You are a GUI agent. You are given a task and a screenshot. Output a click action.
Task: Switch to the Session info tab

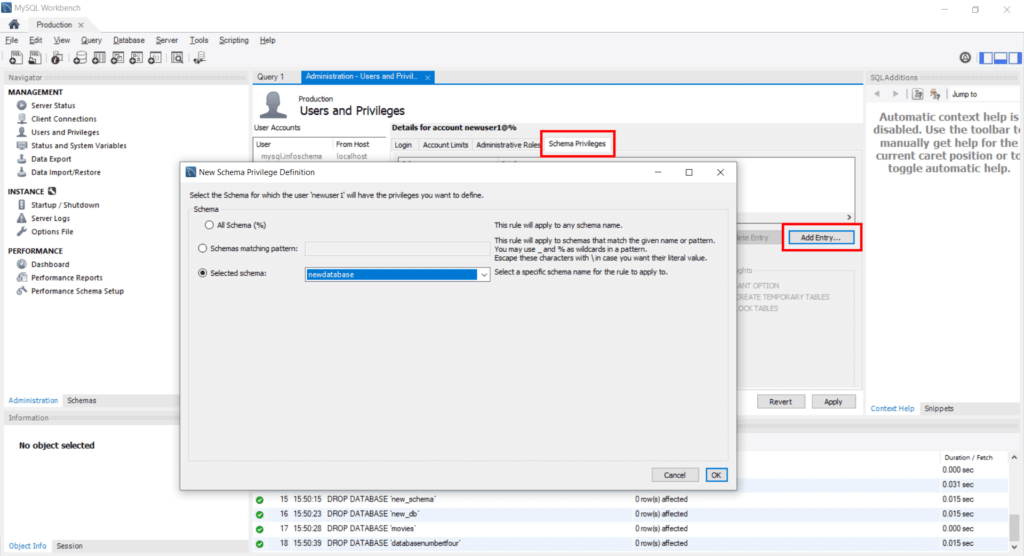tap(69, 546)
